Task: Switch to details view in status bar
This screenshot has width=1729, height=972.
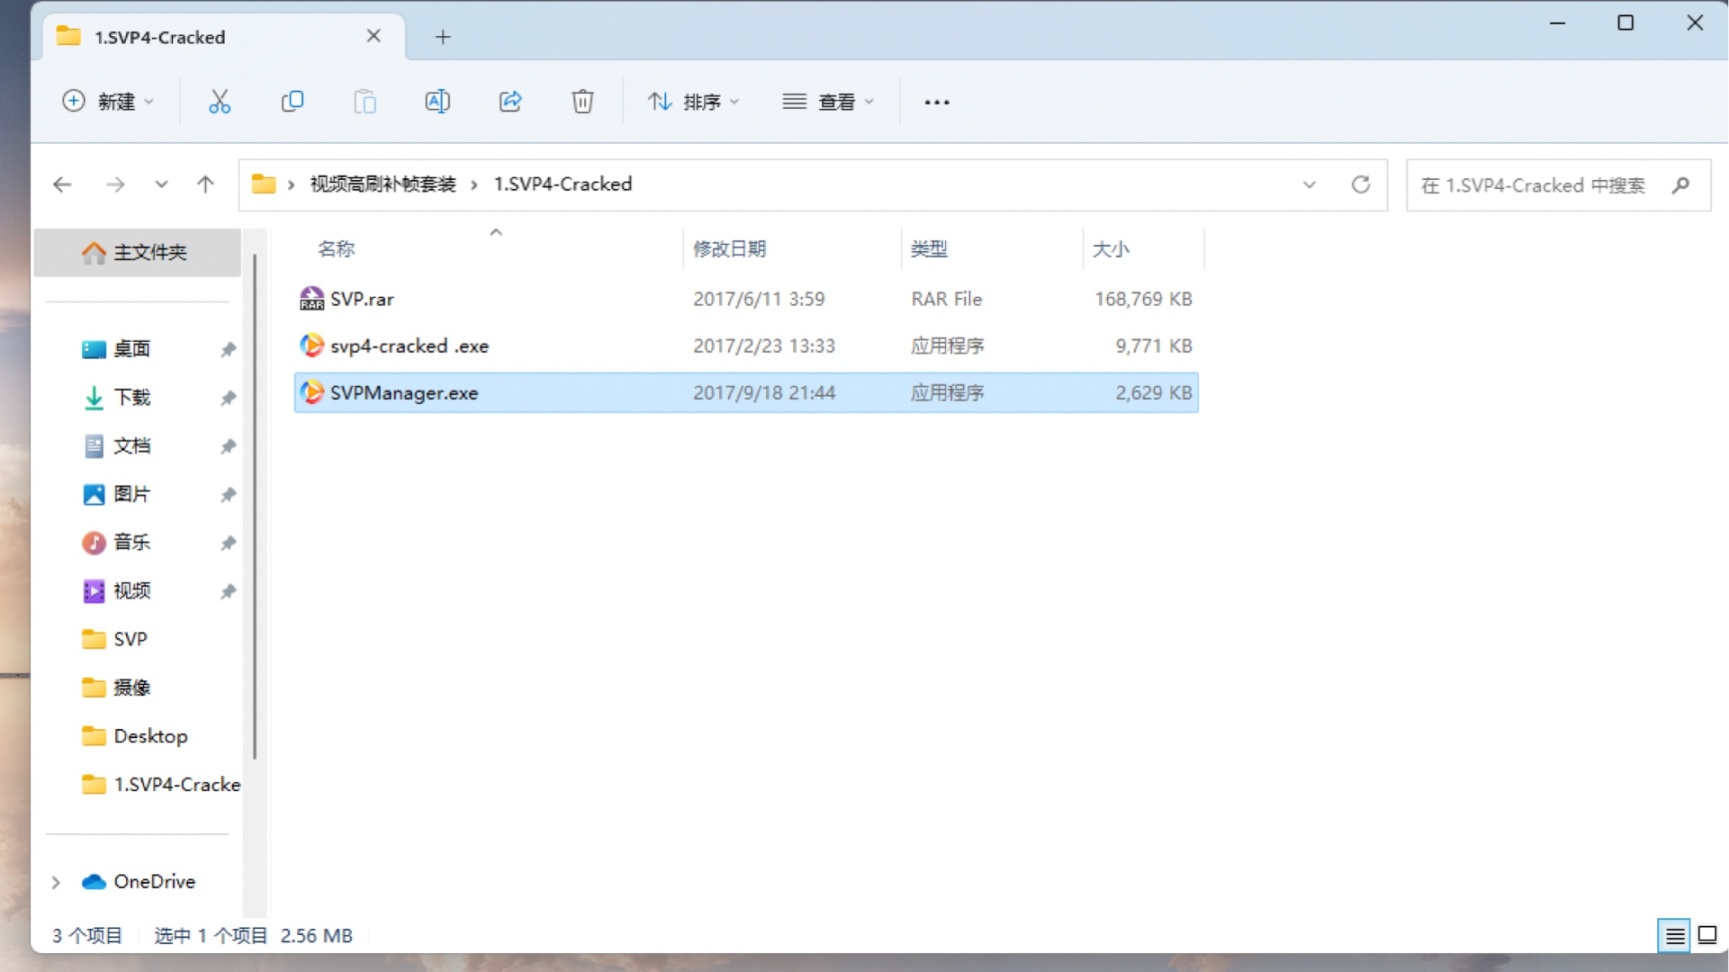Action: point(1674,936)
